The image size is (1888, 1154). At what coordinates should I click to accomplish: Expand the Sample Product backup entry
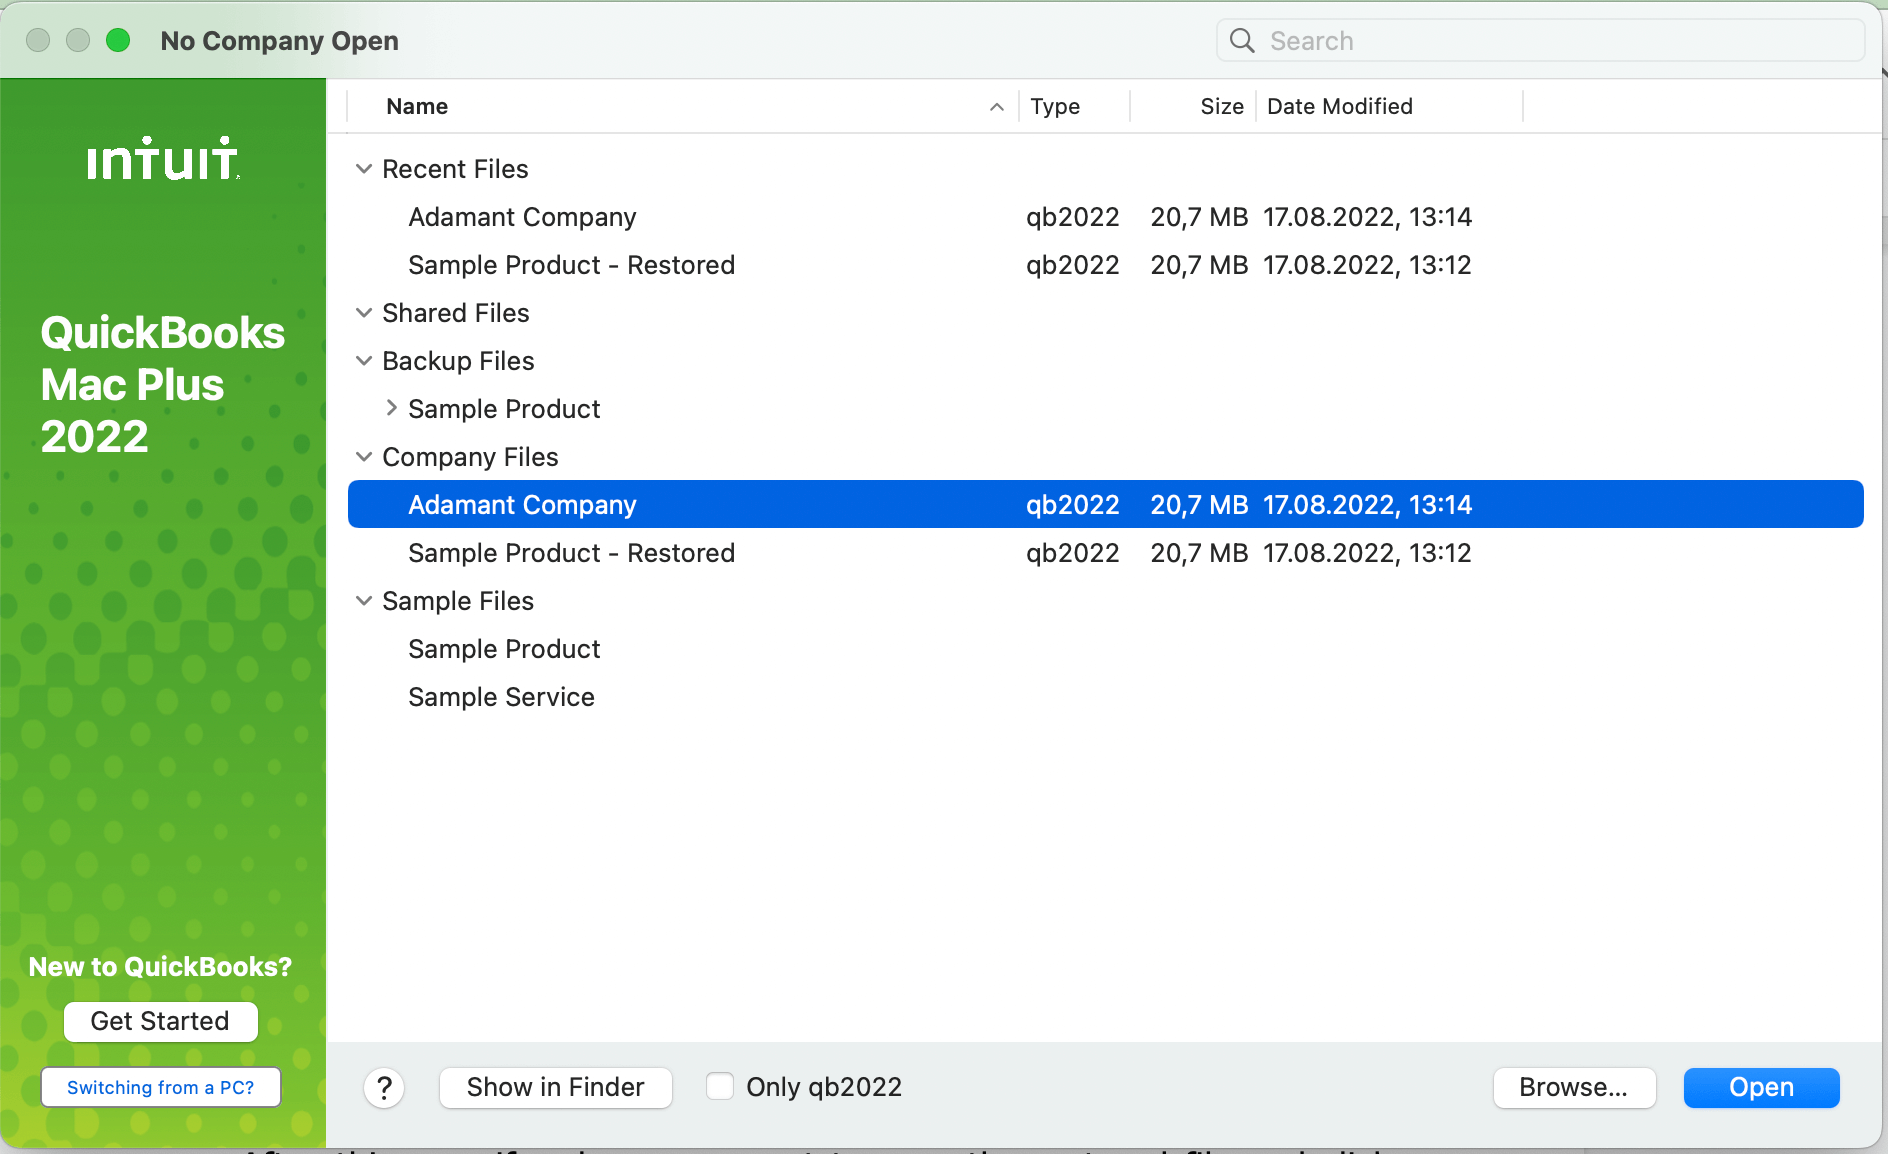pos(390,408)
